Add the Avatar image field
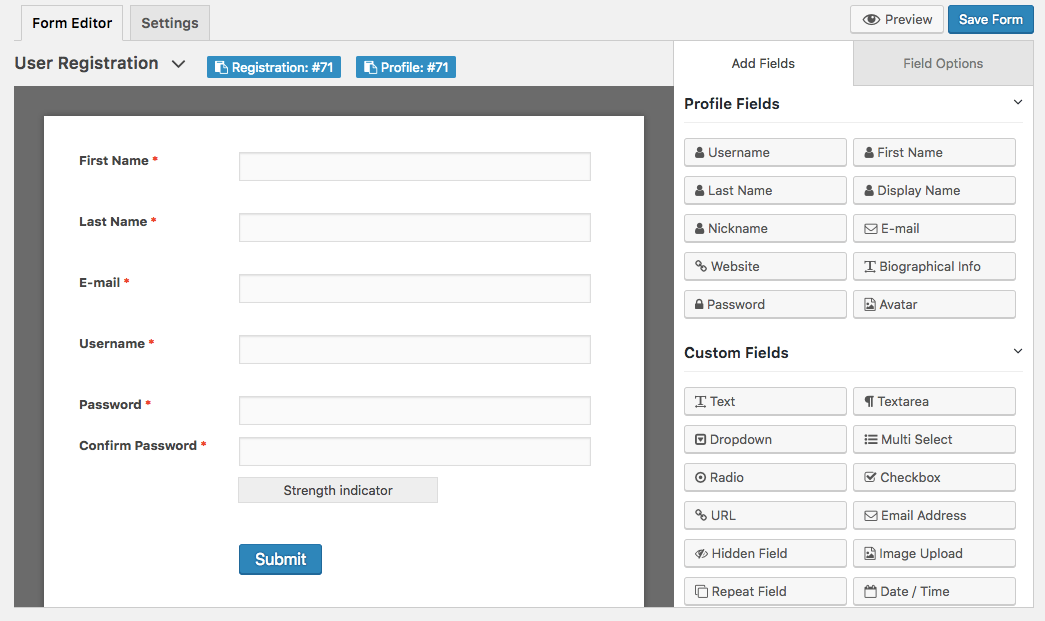The image size is (1045, 621). 933,304
